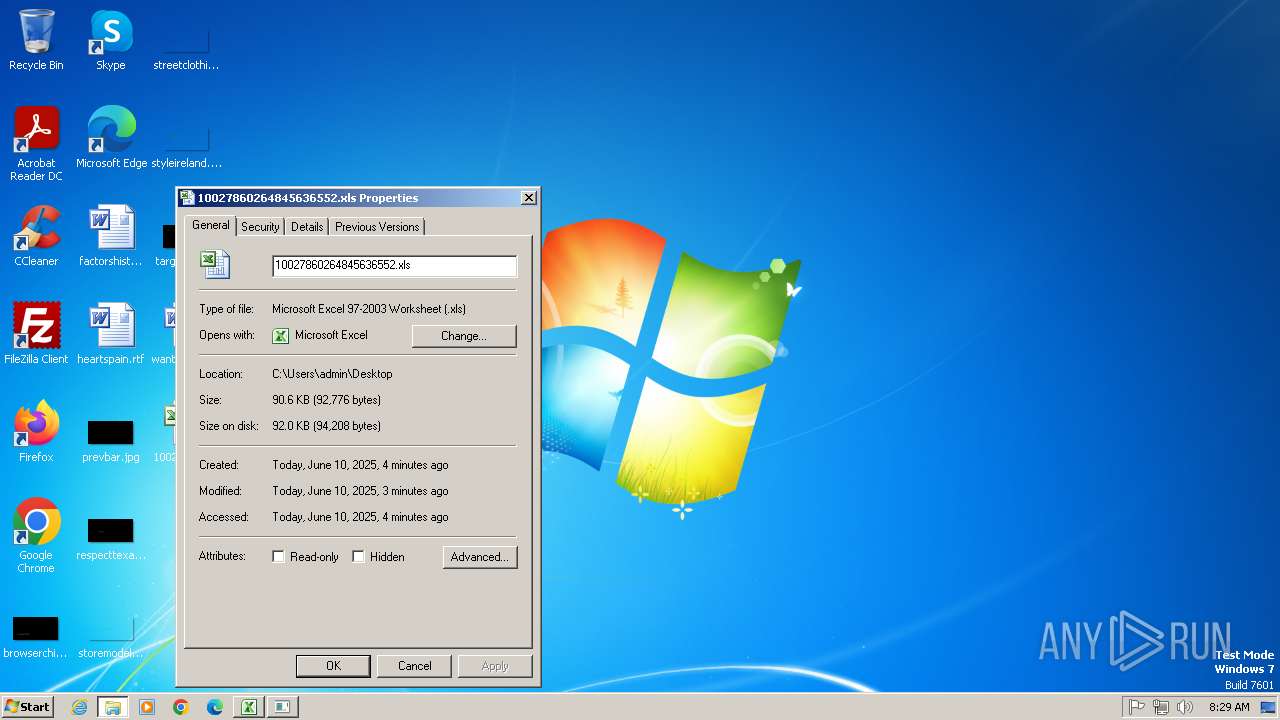
Task: Open the Start menu
Action: coord(27,707)
